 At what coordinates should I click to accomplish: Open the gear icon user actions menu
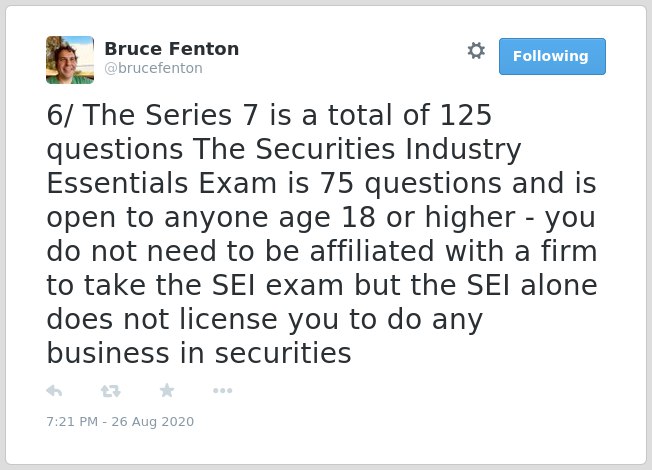[x=476, y=51]
